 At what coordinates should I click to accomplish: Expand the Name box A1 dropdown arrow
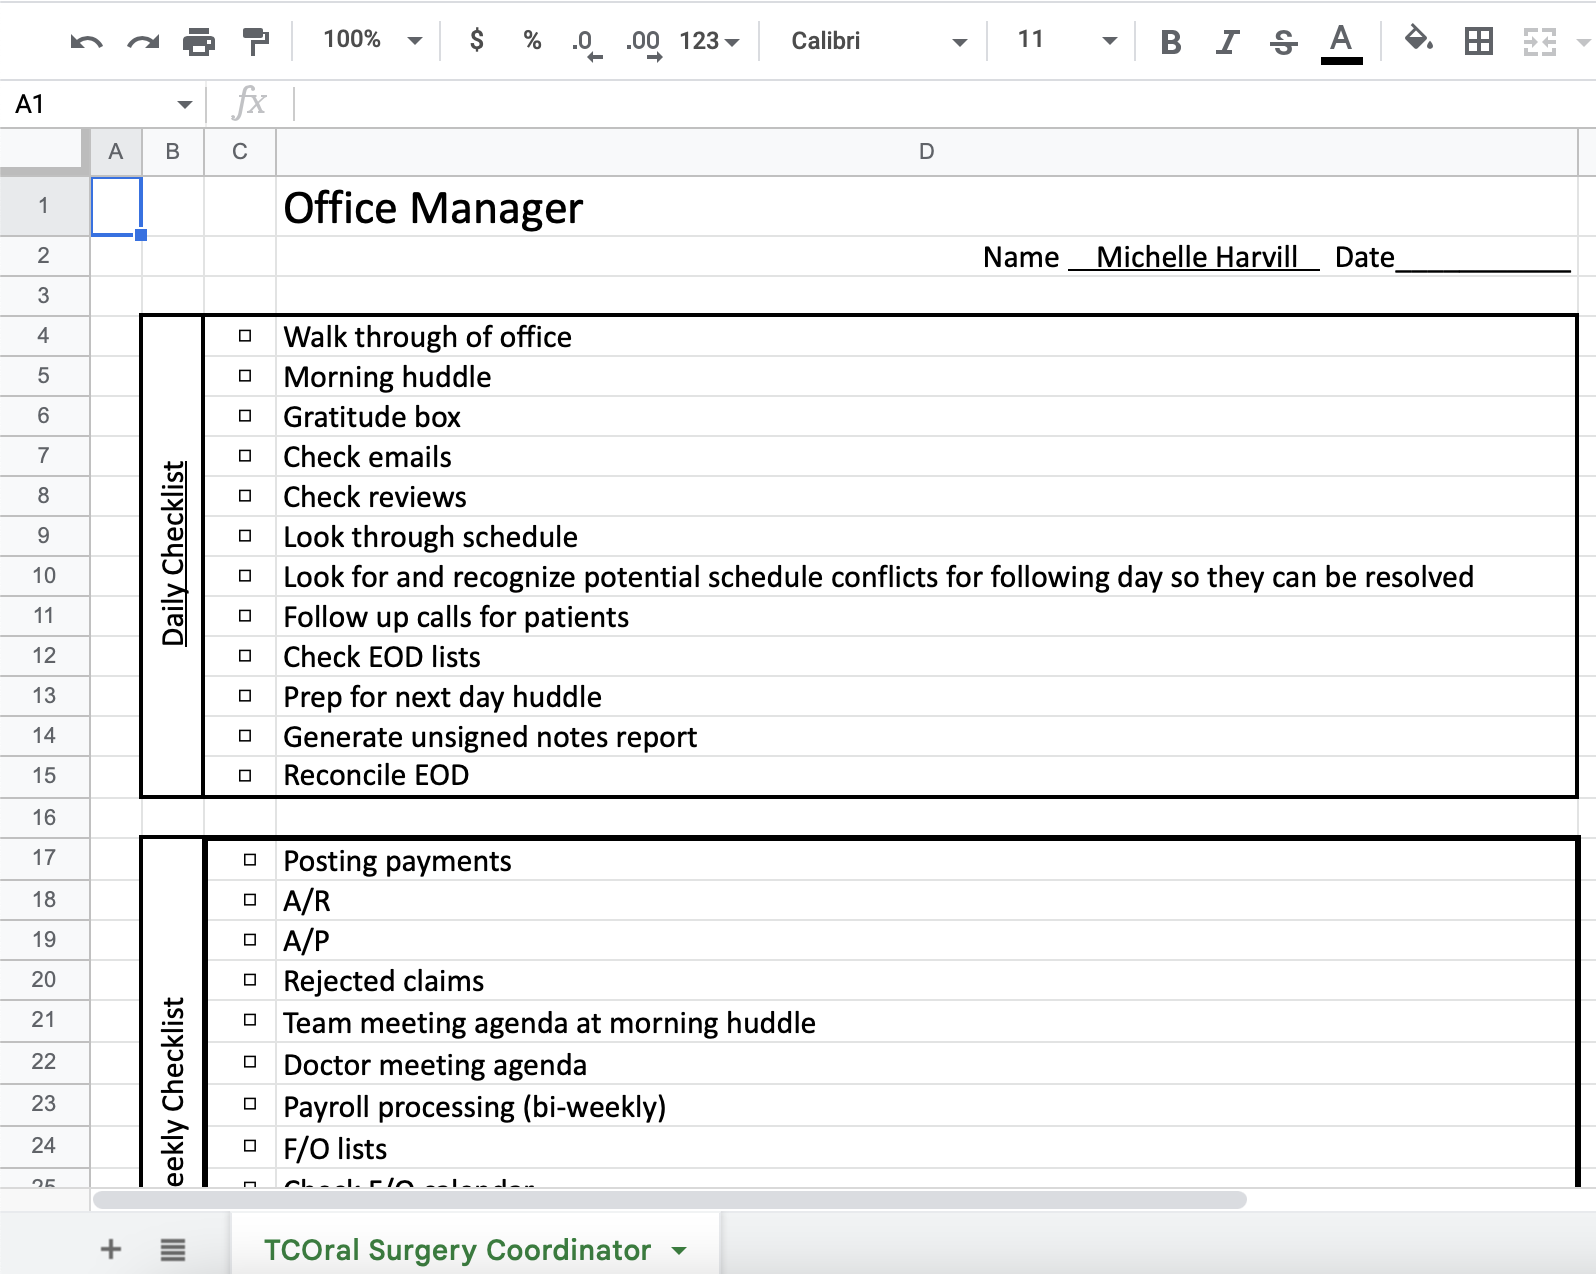184,104
